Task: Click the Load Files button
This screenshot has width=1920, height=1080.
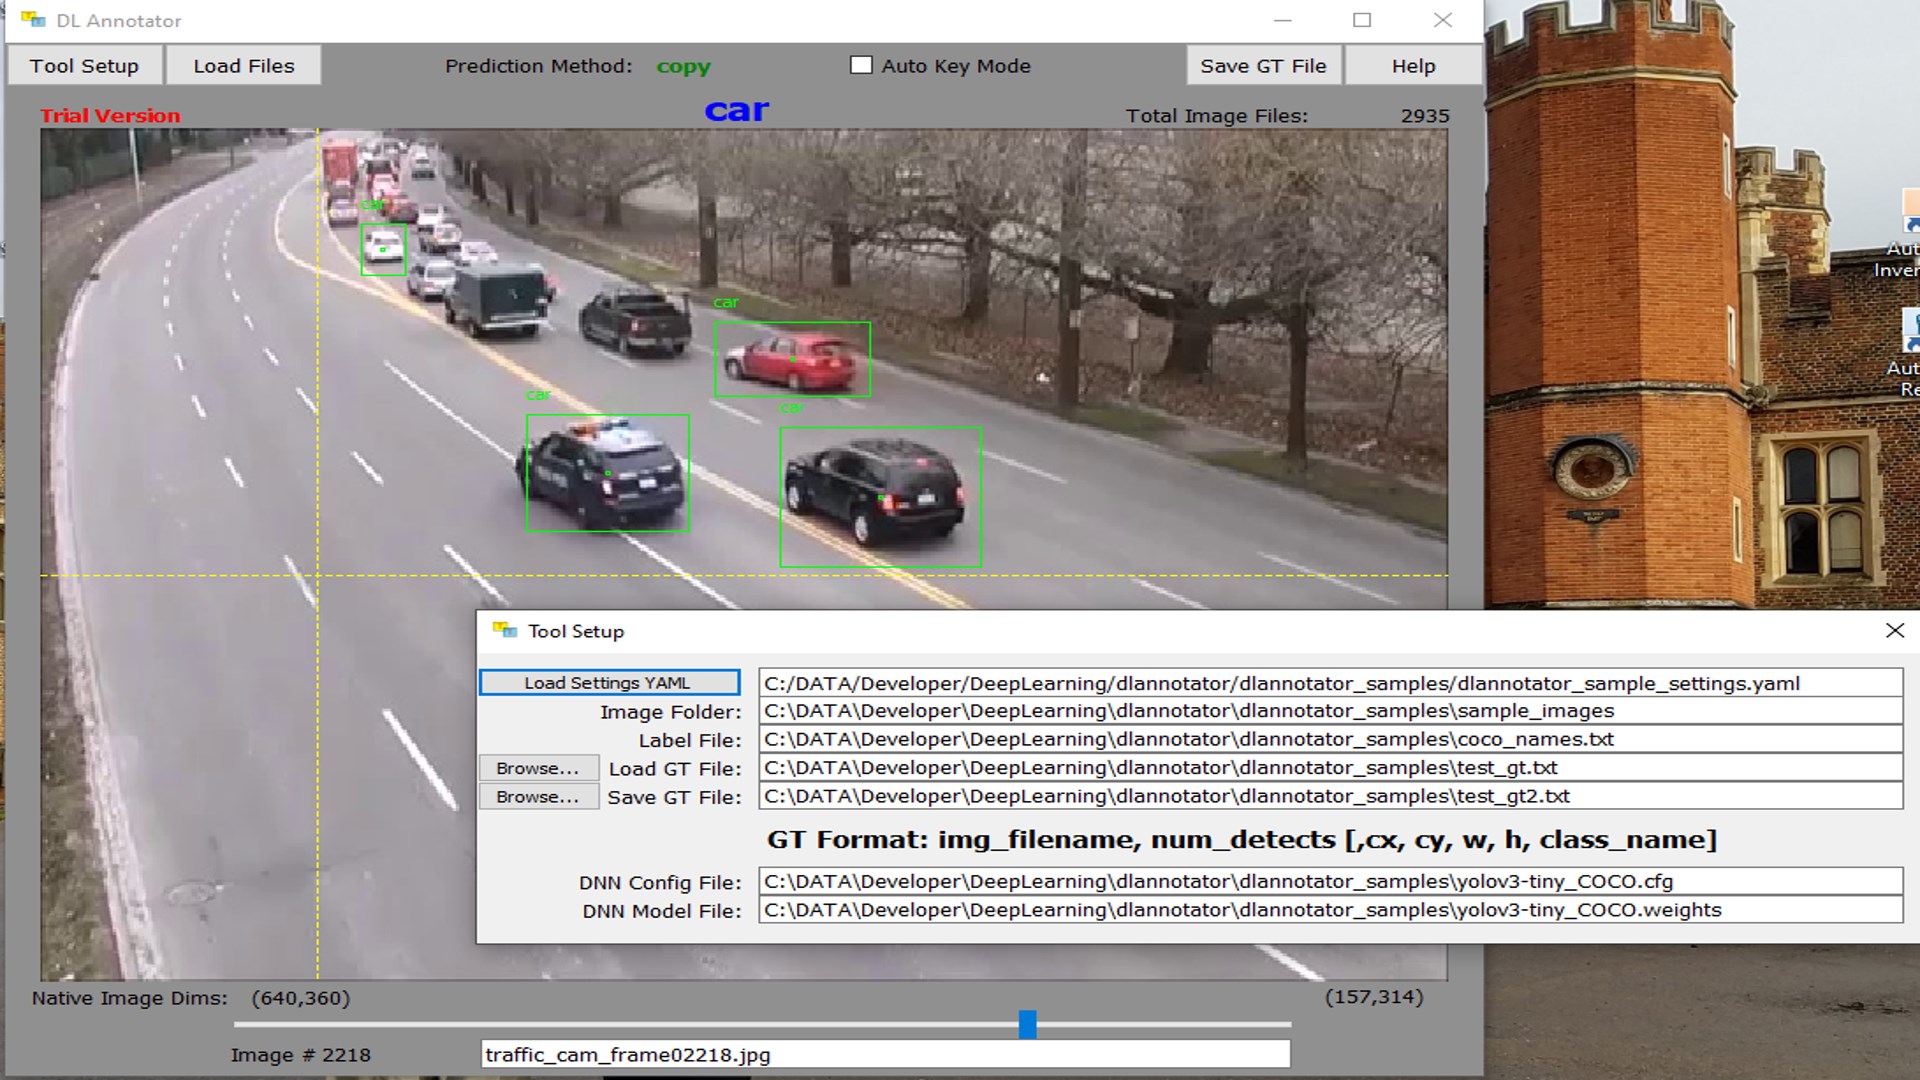Action: (x=243, y=66)
